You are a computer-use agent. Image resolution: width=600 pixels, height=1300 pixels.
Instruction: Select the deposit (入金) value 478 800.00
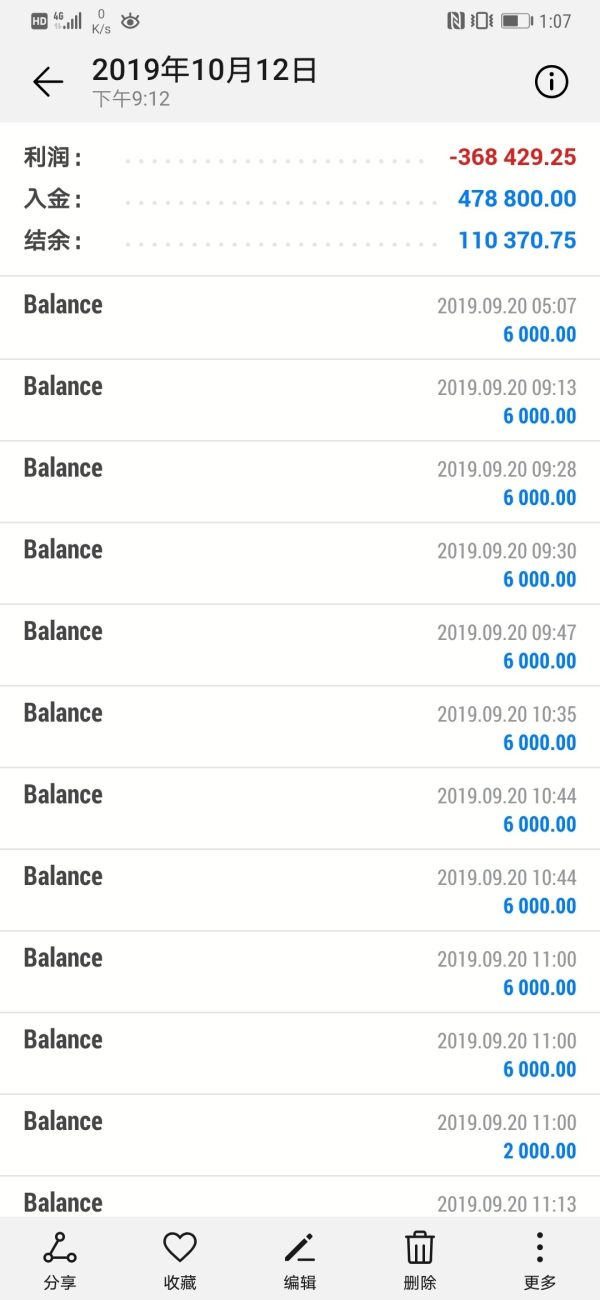tap(516, 199)
